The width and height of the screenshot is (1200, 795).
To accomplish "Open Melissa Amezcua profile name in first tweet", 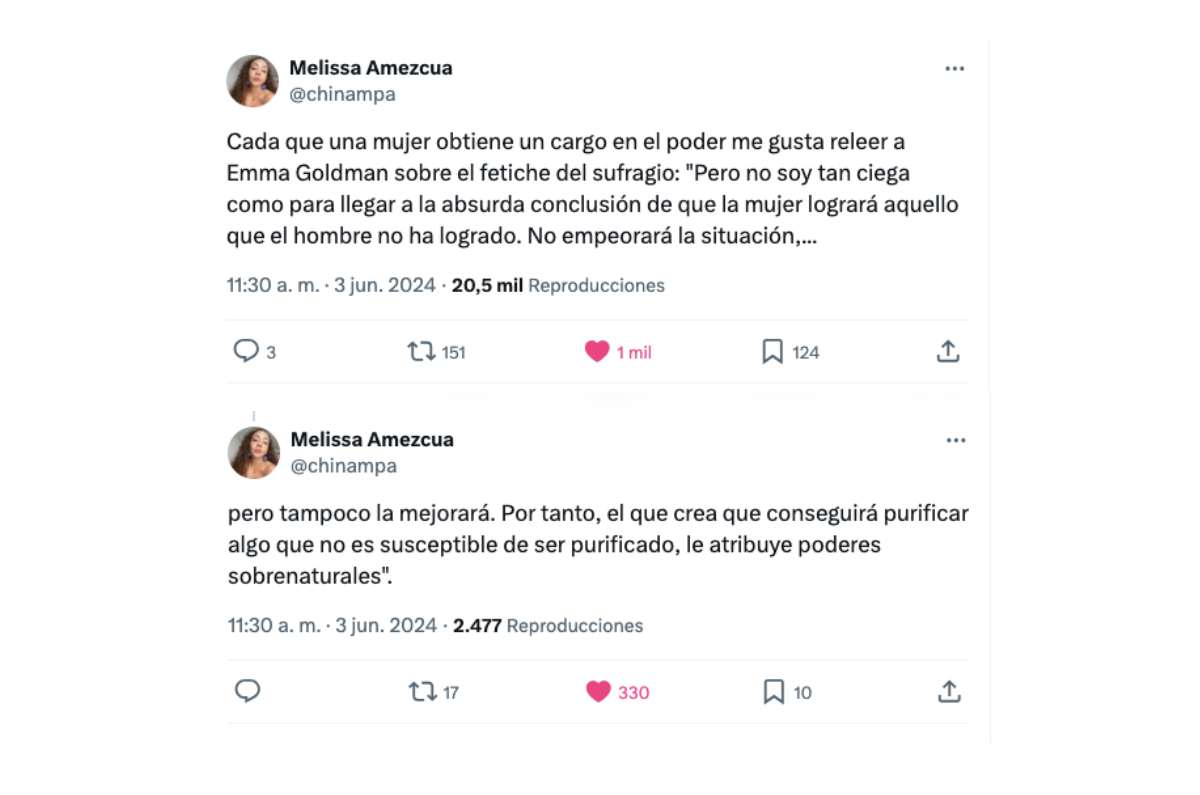I will click(371, 68).
